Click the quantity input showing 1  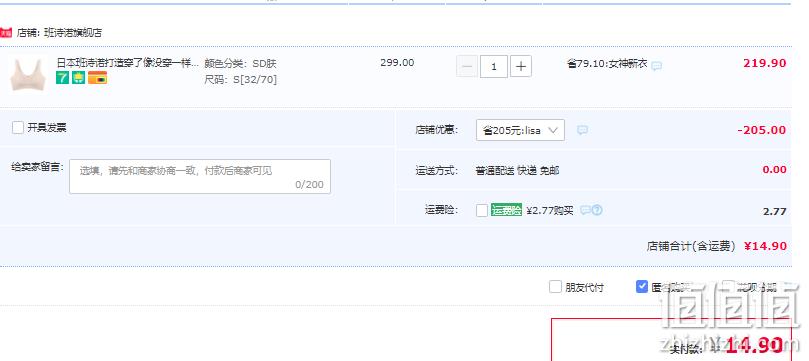coord(494,67)
